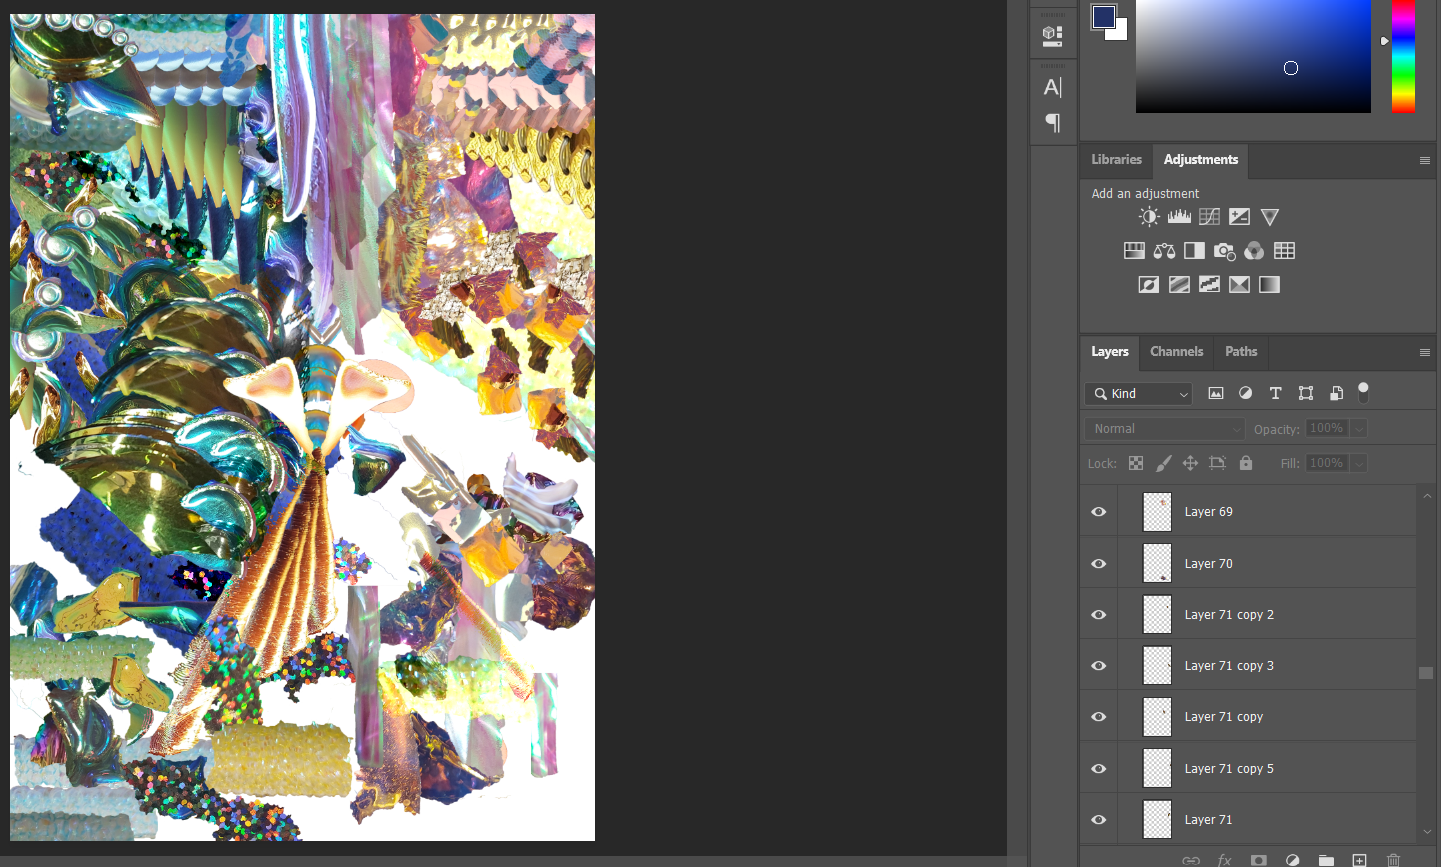Open the Kind filter dropdown
Screen dimensions: 1441x867
point(1138,394)
